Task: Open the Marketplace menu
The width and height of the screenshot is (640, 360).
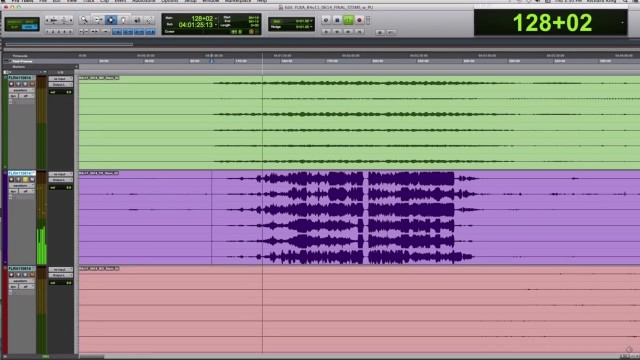Action: click(238, 1)
